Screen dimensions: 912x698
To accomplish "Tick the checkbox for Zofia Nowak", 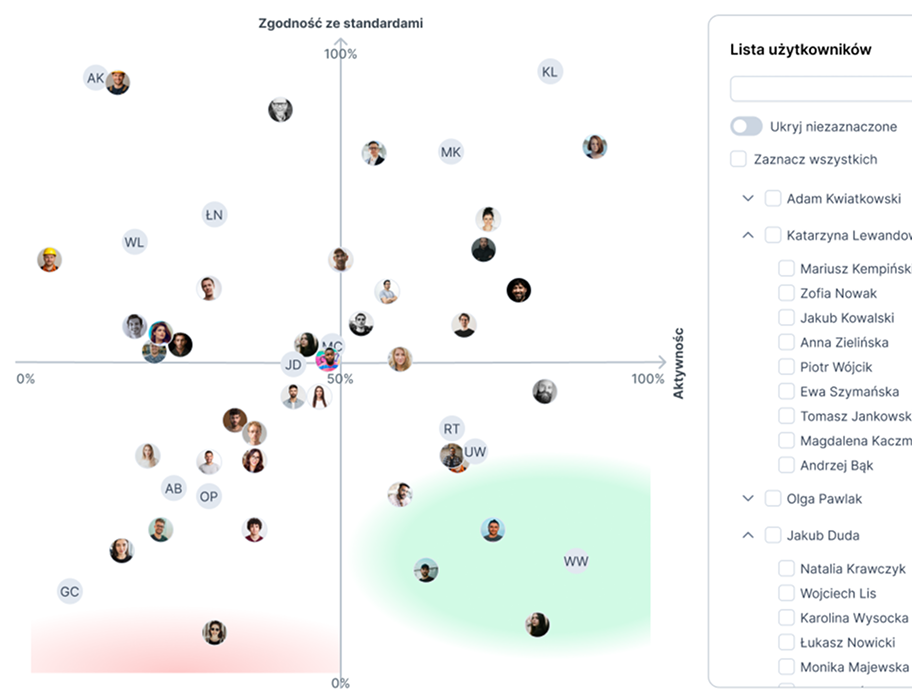I will click(x=786, y=293).
